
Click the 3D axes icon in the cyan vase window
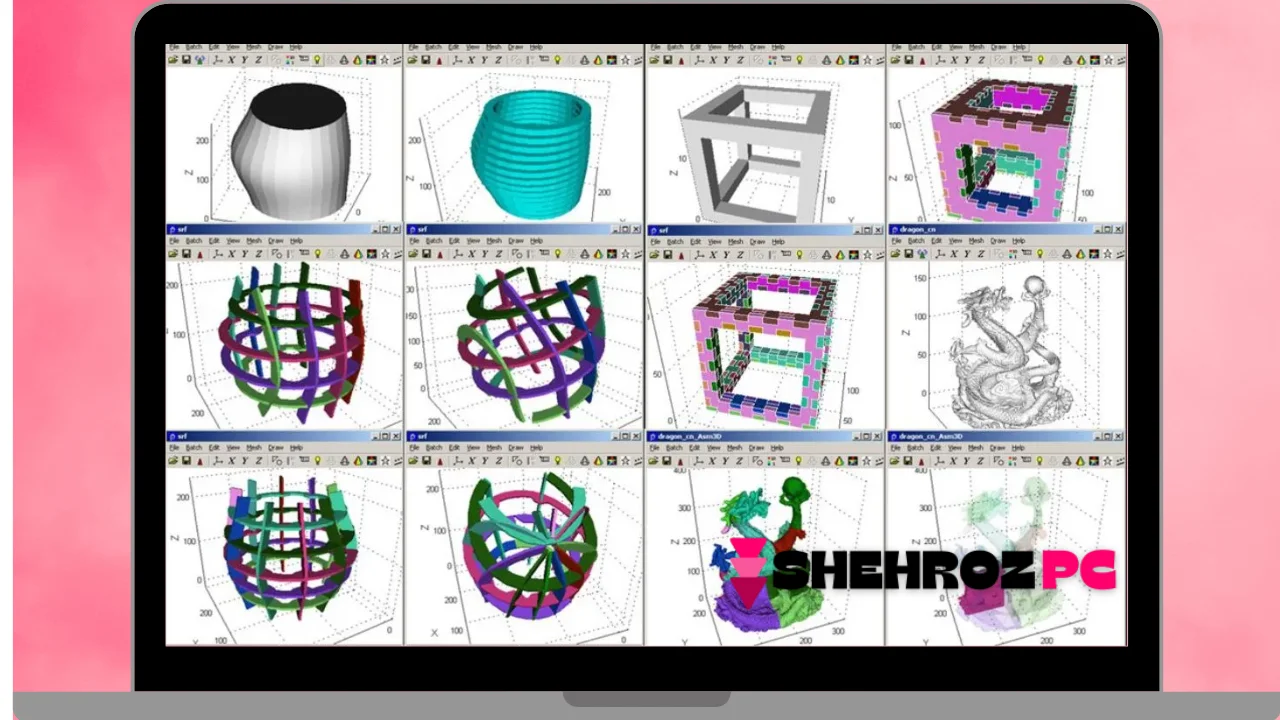458,59
